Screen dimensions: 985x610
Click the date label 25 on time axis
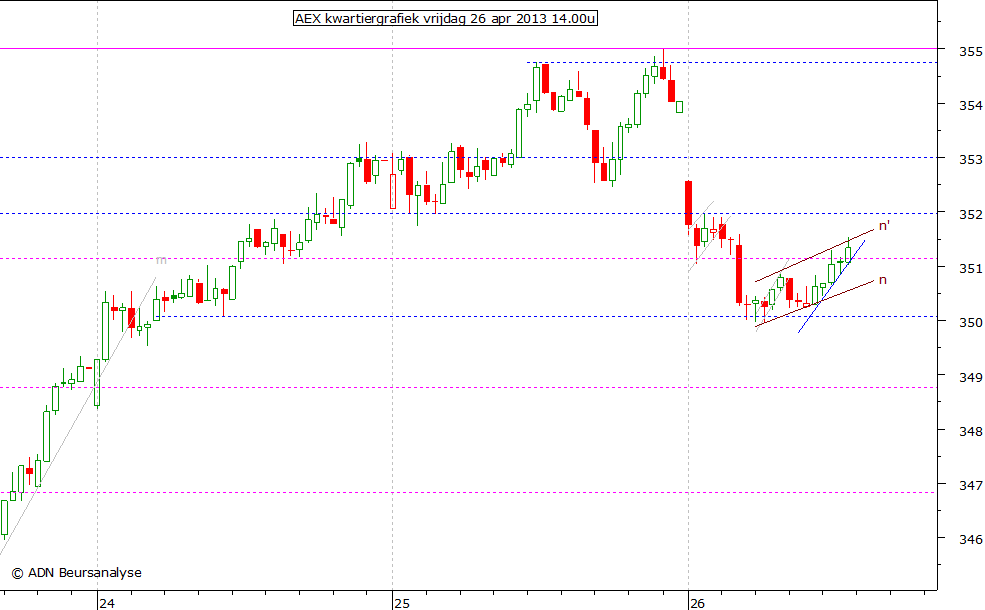(x=402, y=603)
